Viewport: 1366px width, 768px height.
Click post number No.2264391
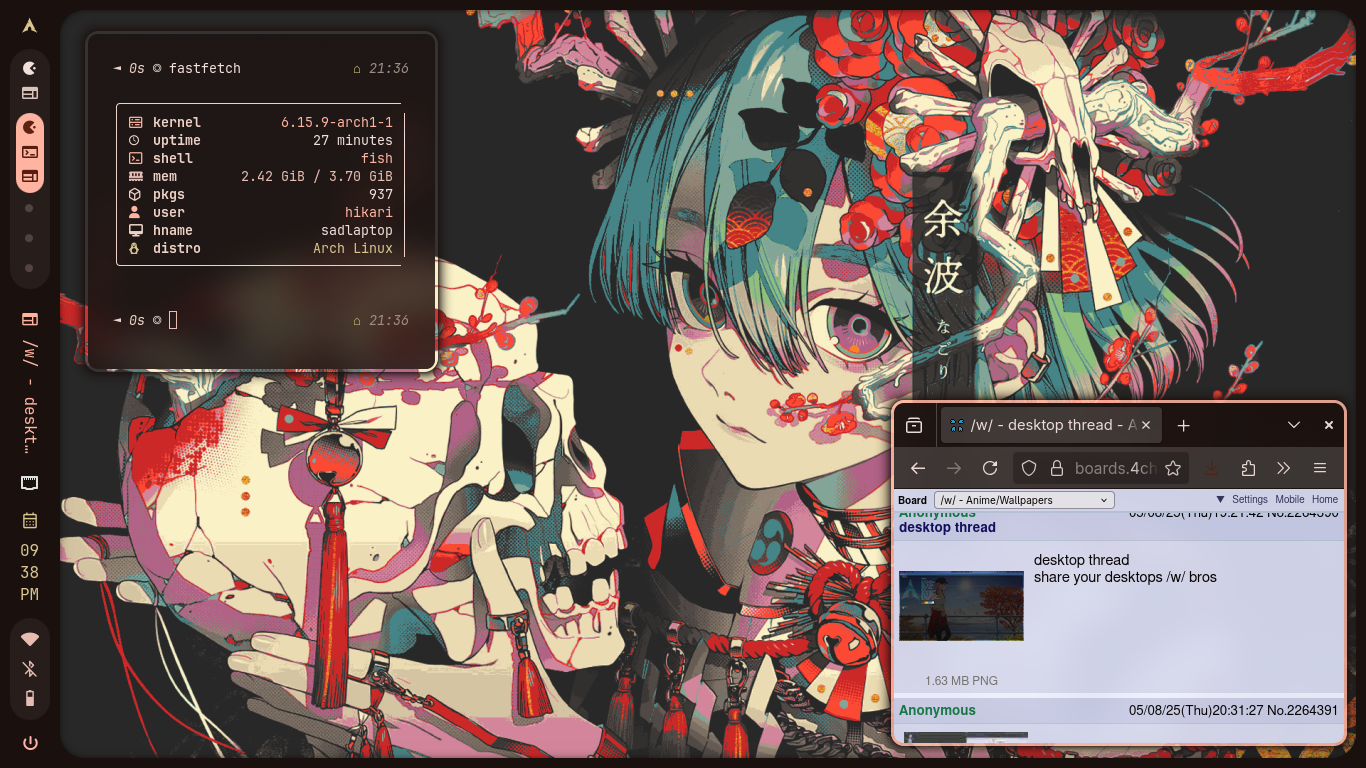click(x=1302, y=710)
